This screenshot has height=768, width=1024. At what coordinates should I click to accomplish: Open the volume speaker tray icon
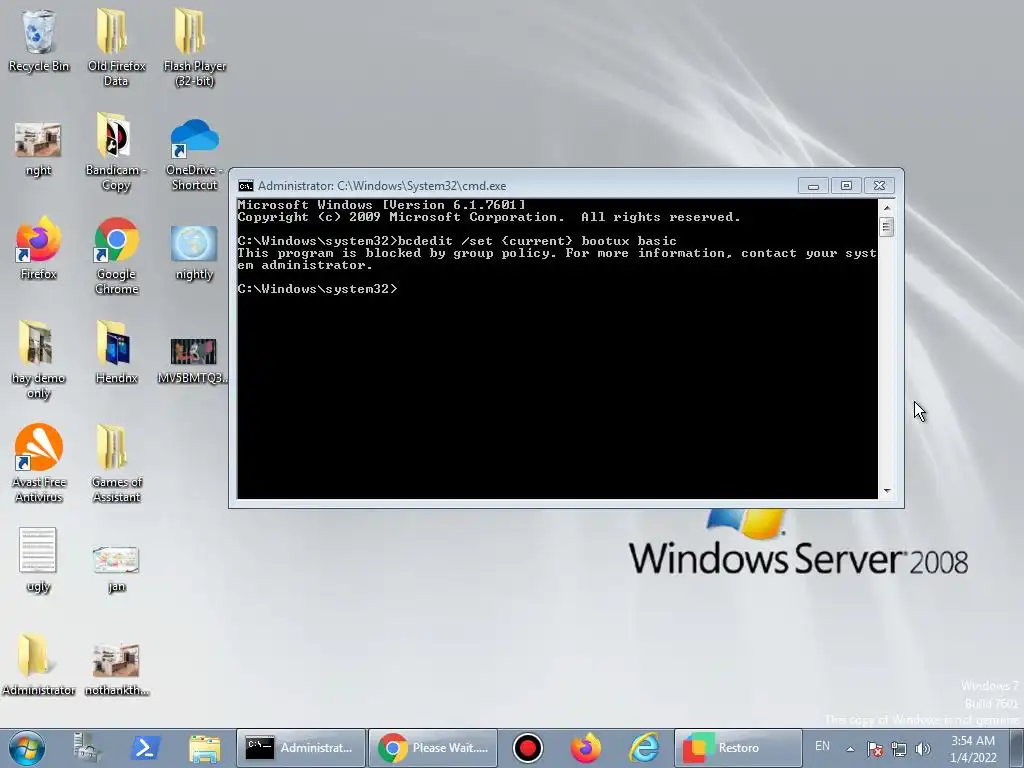pyautogui.click(x=922, y=748)
